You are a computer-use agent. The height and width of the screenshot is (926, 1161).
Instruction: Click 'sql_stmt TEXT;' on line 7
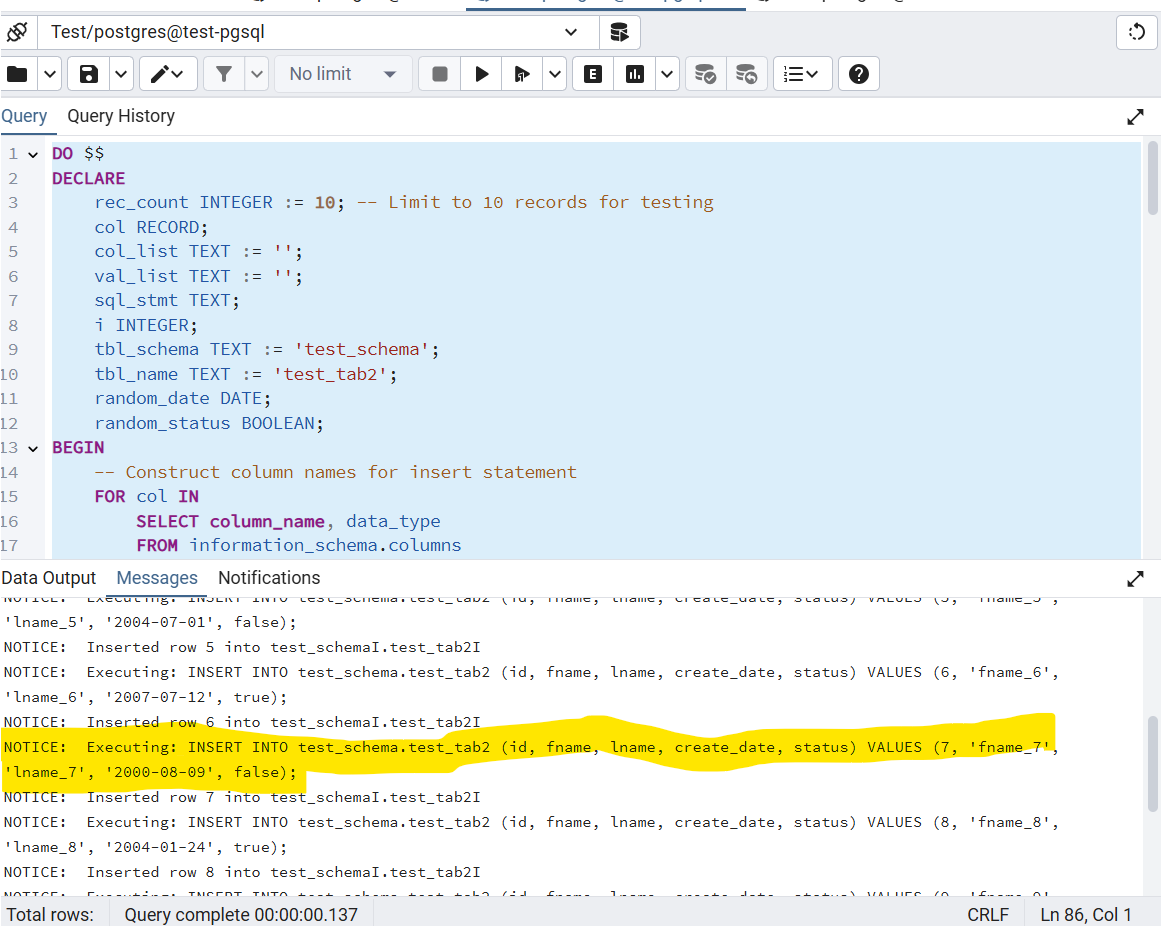click(x=167, y=301)
